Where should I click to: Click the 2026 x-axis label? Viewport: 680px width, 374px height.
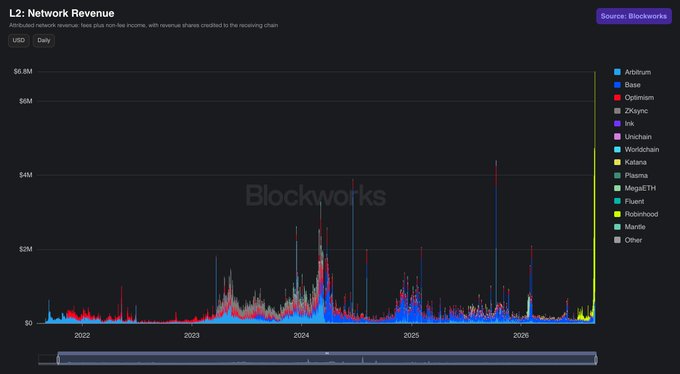[521, 335]
